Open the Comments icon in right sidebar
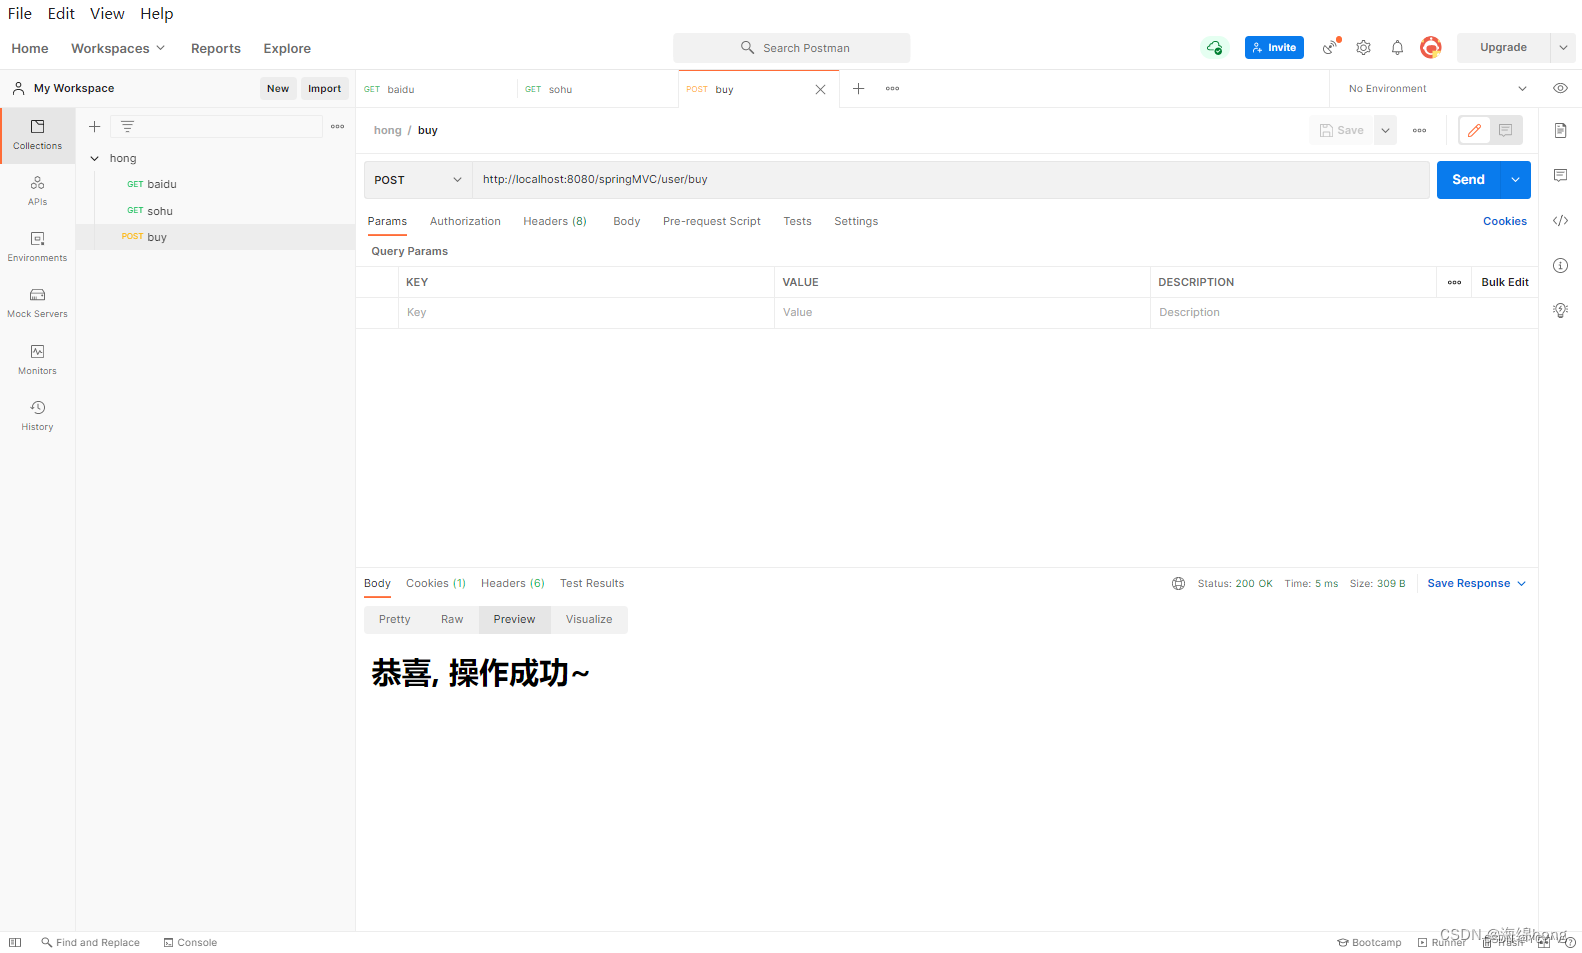The height and width of the screenshot is (953, 1582). pyautogui.click(x=1560, y=175)
